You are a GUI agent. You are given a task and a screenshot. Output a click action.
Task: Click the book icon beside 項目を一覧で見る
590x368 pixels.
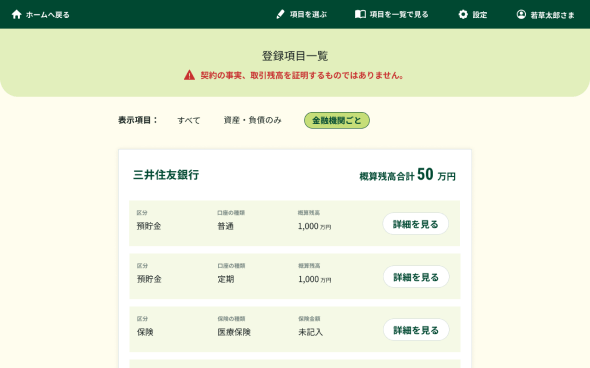click(x=360, y=14)
